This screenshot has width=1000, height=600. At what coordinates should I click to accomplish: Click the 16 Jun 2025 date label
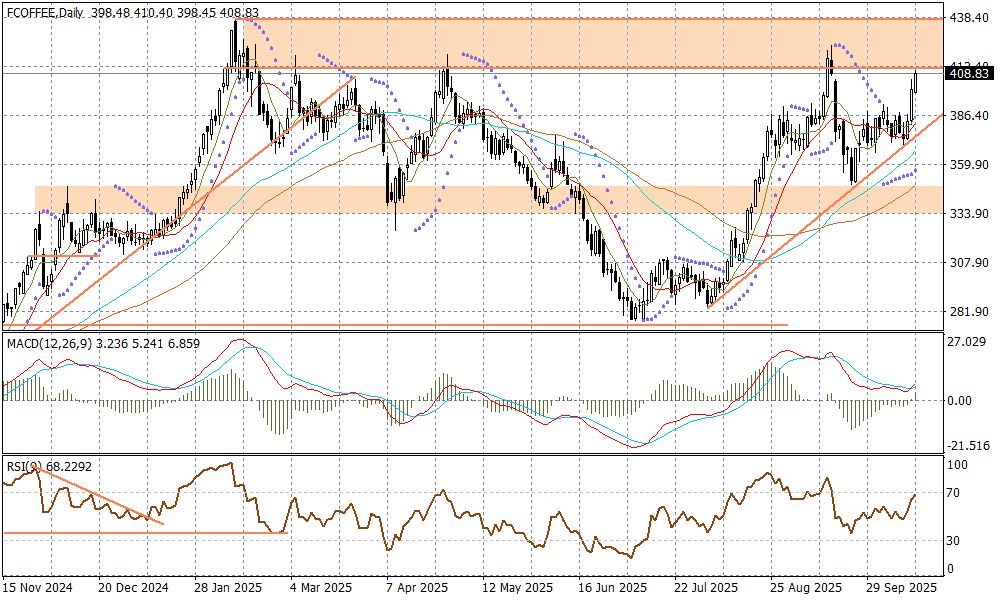[x=607, y=588]
